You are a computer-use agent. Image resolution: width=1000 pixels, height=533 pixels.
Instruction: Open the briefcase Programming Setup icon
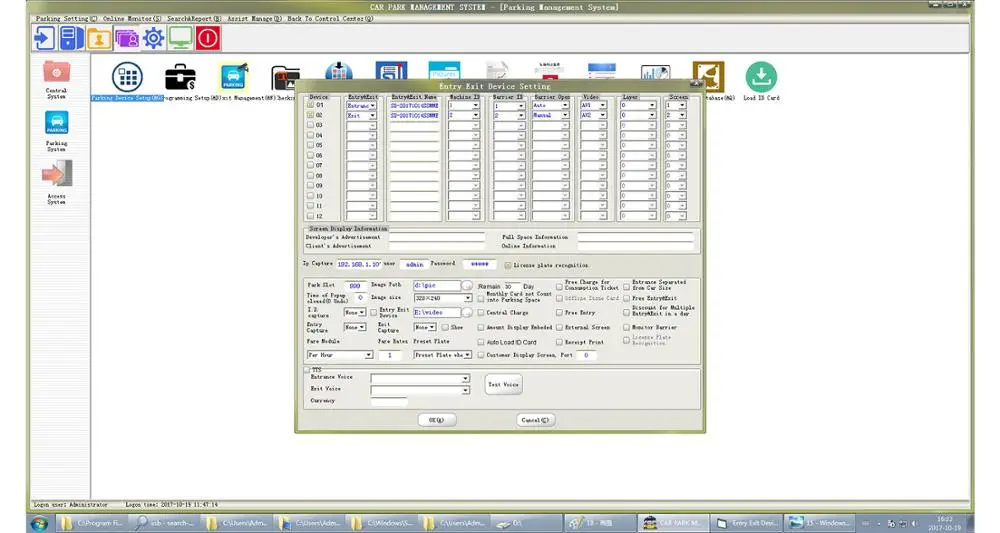point(180,77)
